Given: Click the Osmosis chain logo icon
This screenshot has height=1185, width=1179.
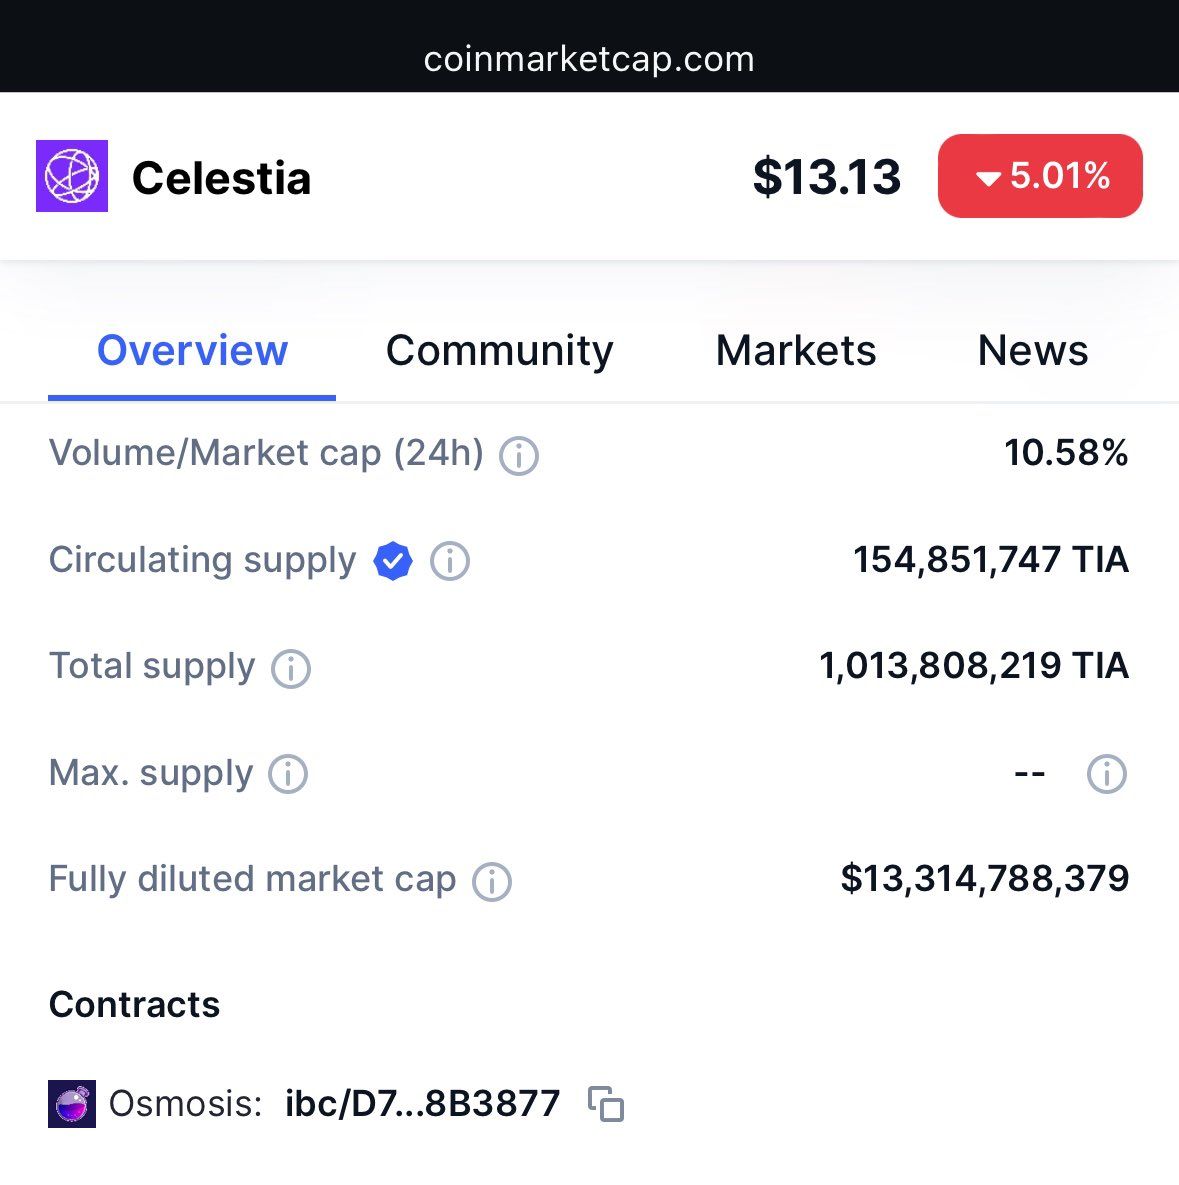Looking at the screenshot, I should [72, 1104].
